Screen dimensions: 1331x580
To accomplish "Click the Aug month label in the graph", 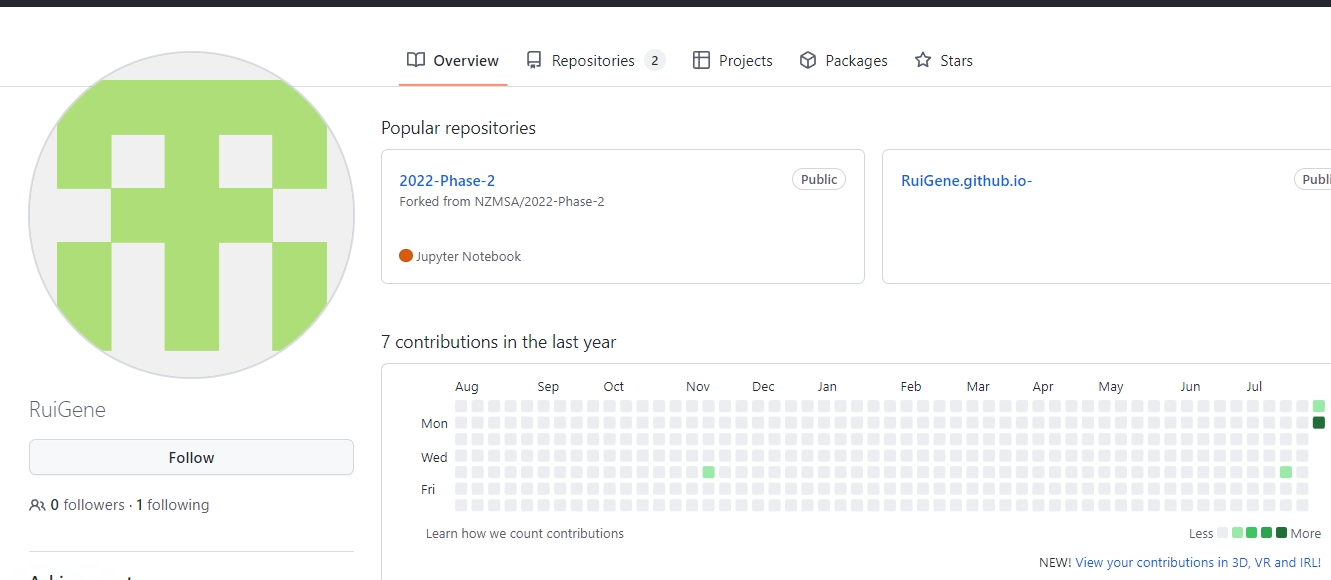I will tap(467, 387).
